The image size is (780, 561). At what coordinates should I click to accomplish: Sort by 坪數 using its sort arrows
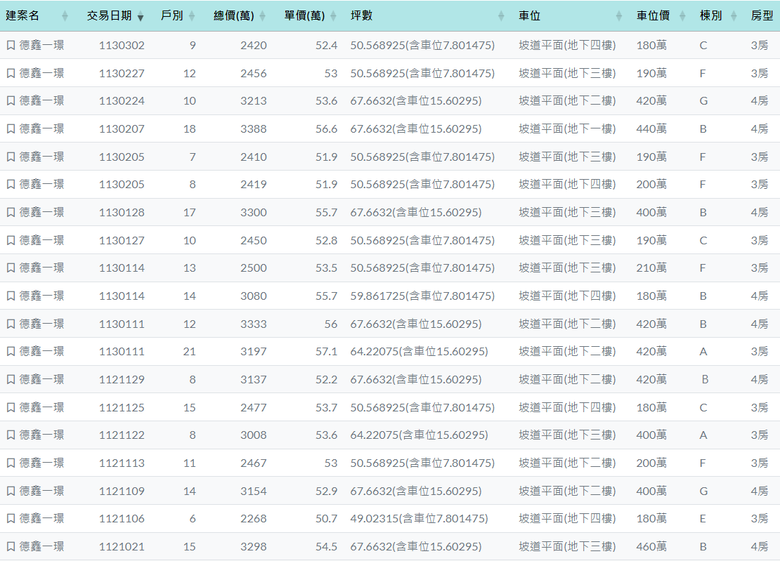pos(501,16)
